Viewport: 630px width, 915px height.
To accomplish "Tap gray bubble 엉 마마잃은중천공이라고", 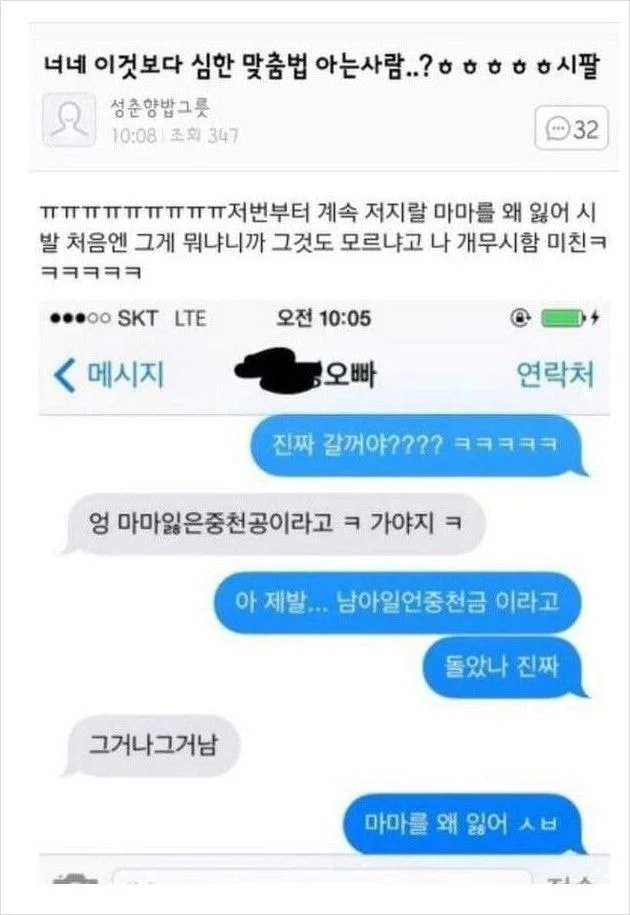I will (x=274, y=523).
